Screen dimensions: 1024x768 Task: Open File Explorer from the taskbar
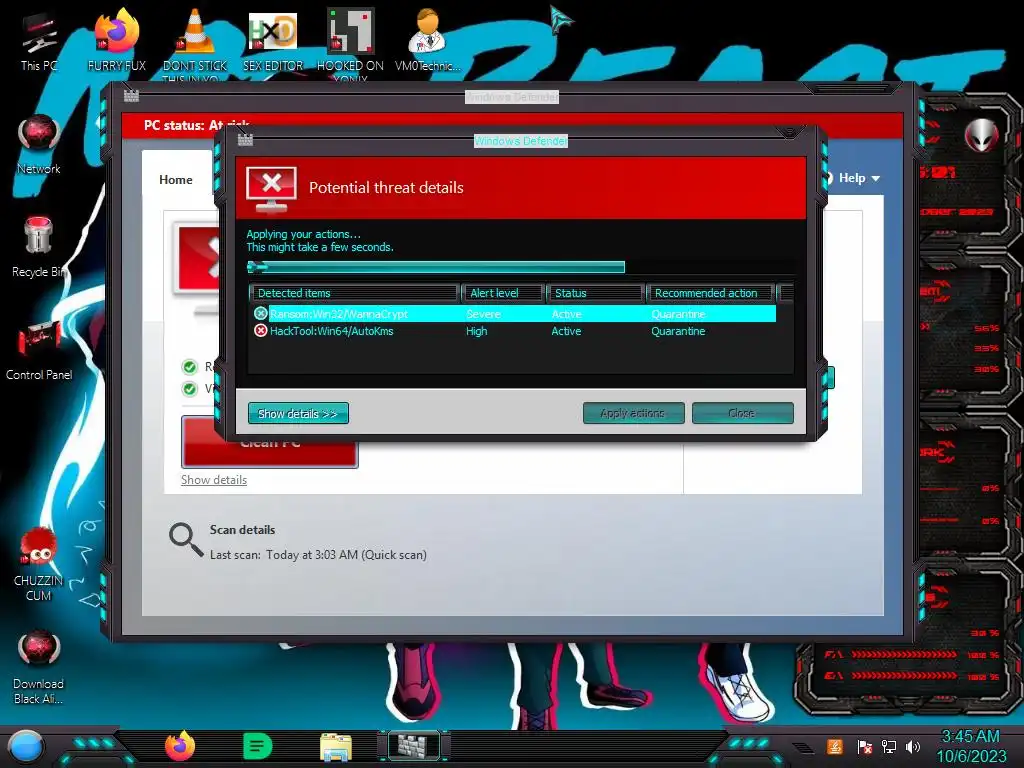[336, 747]
